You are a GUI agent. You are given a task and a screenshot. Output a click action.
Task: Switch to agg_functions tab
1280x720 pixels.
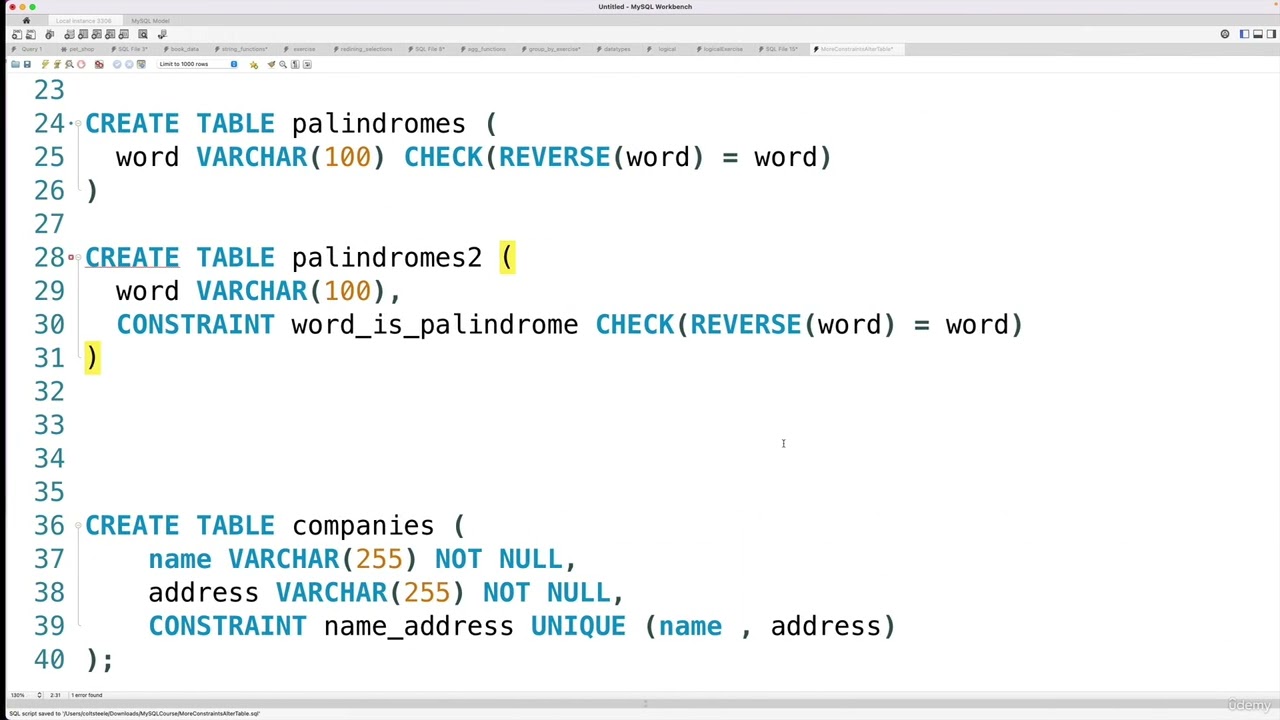pos(486,49)
